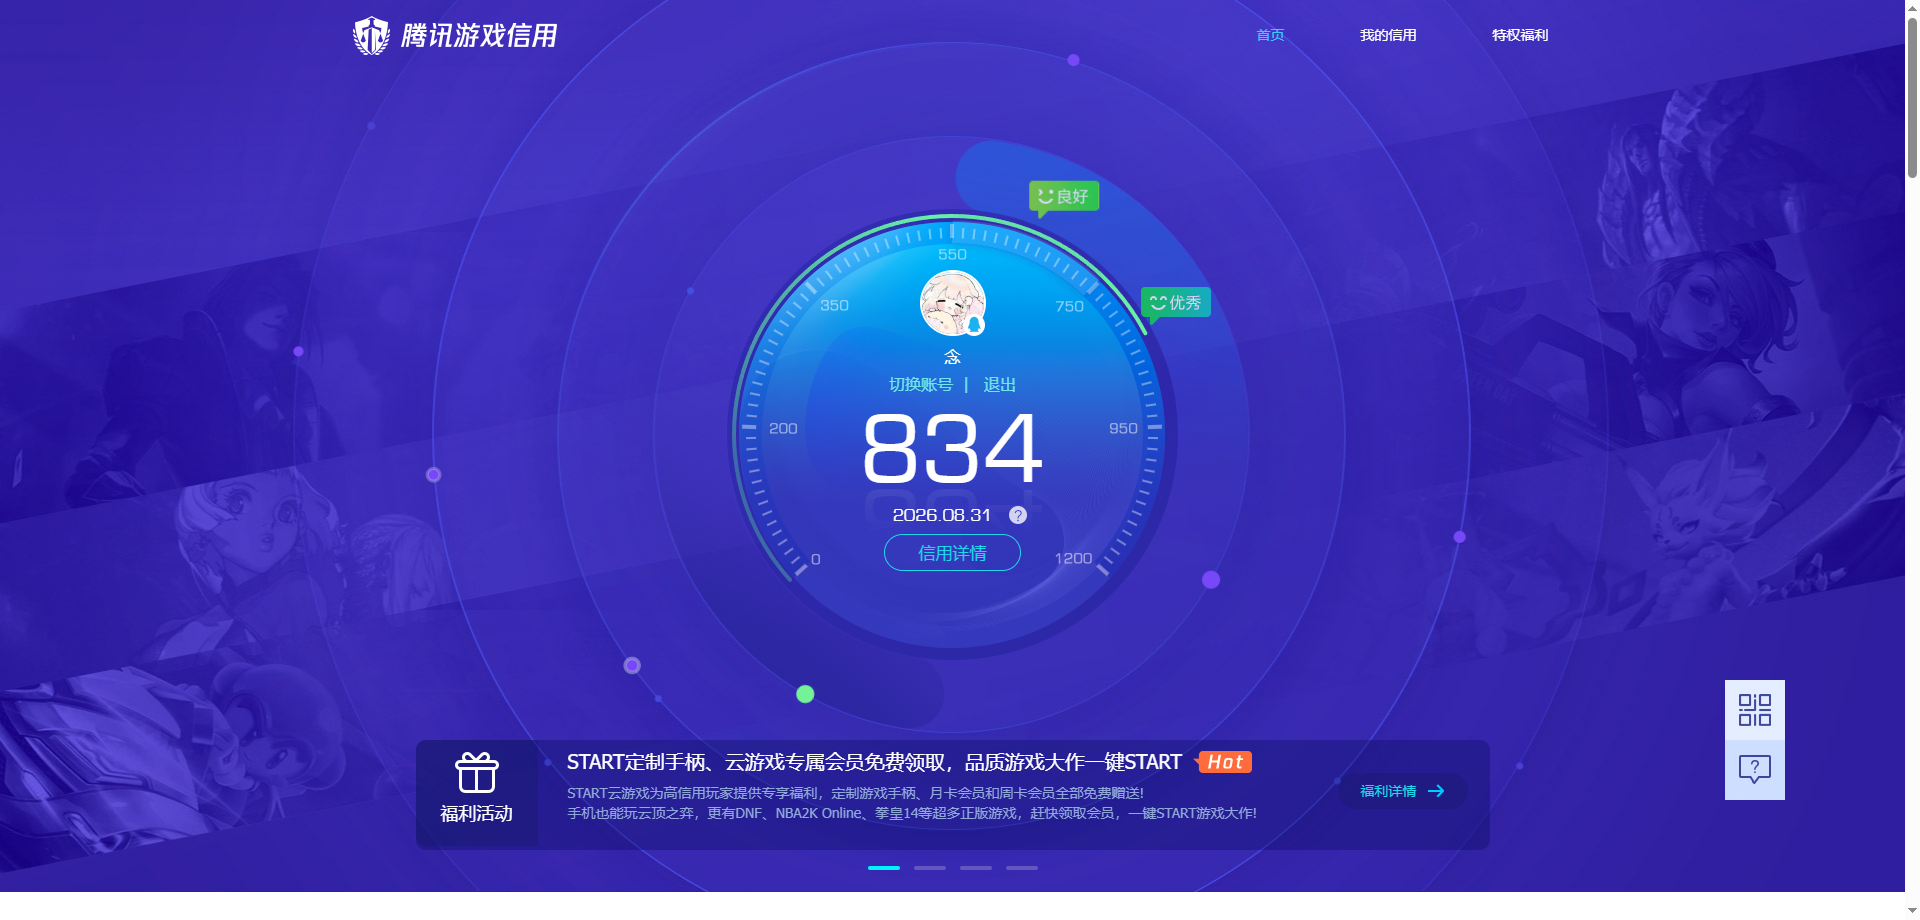This screenshot has width=1920, height=920.
Task: Click the 福利详情 button
Action: [x=1403, y=791]
